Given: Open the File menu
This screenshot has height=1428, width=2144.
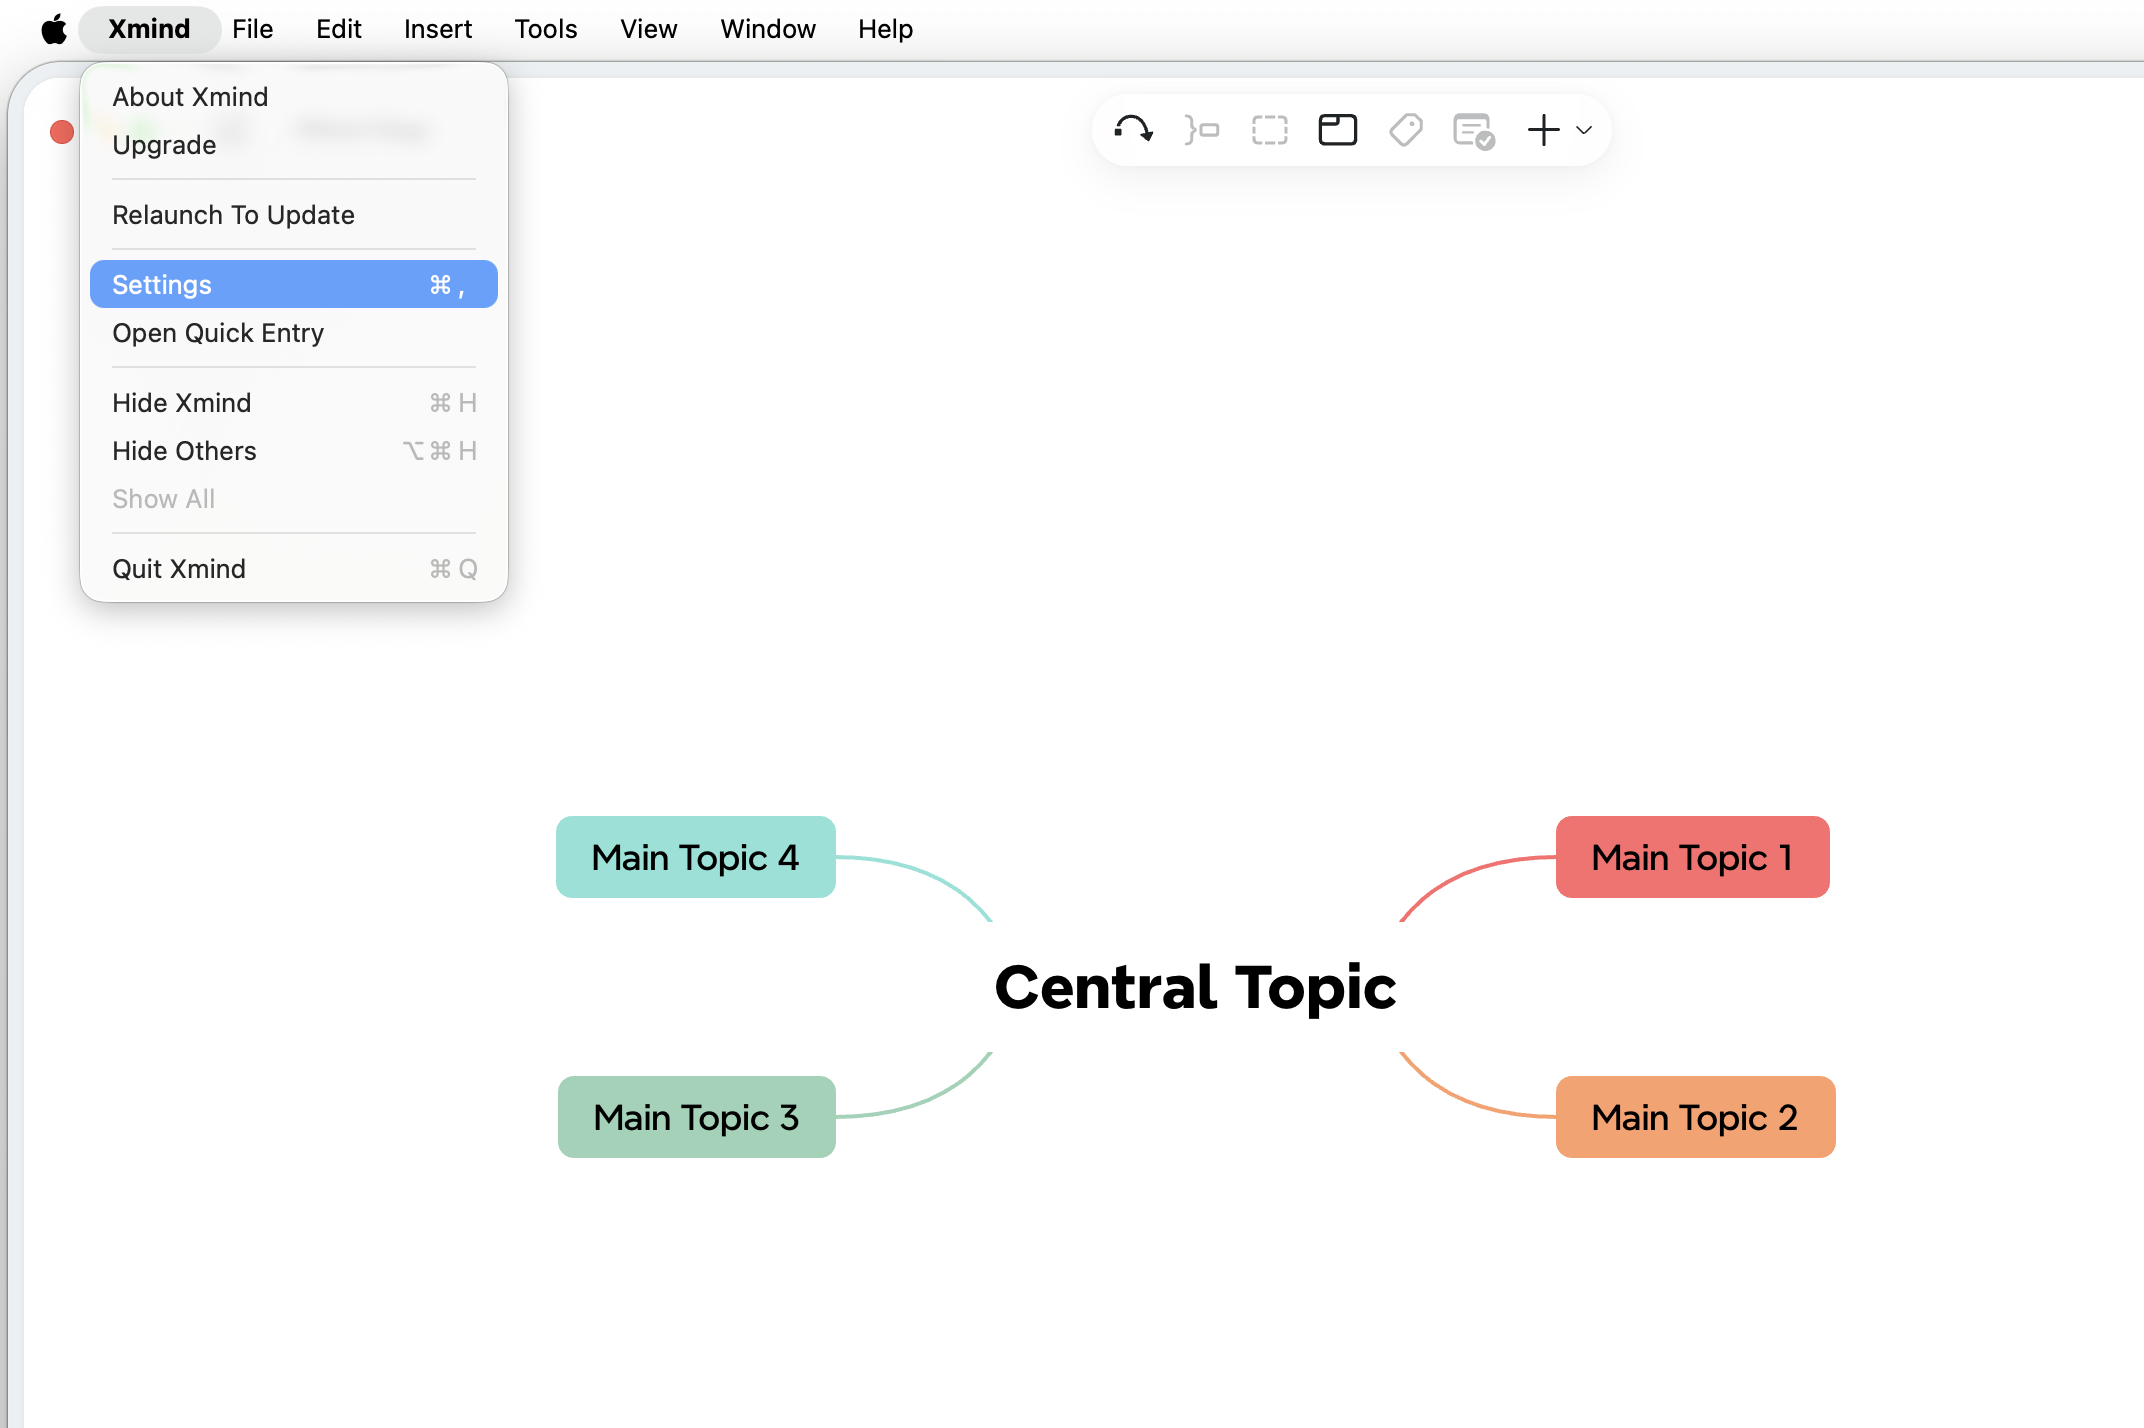Looking at the screenshot, I should [252, 29].
